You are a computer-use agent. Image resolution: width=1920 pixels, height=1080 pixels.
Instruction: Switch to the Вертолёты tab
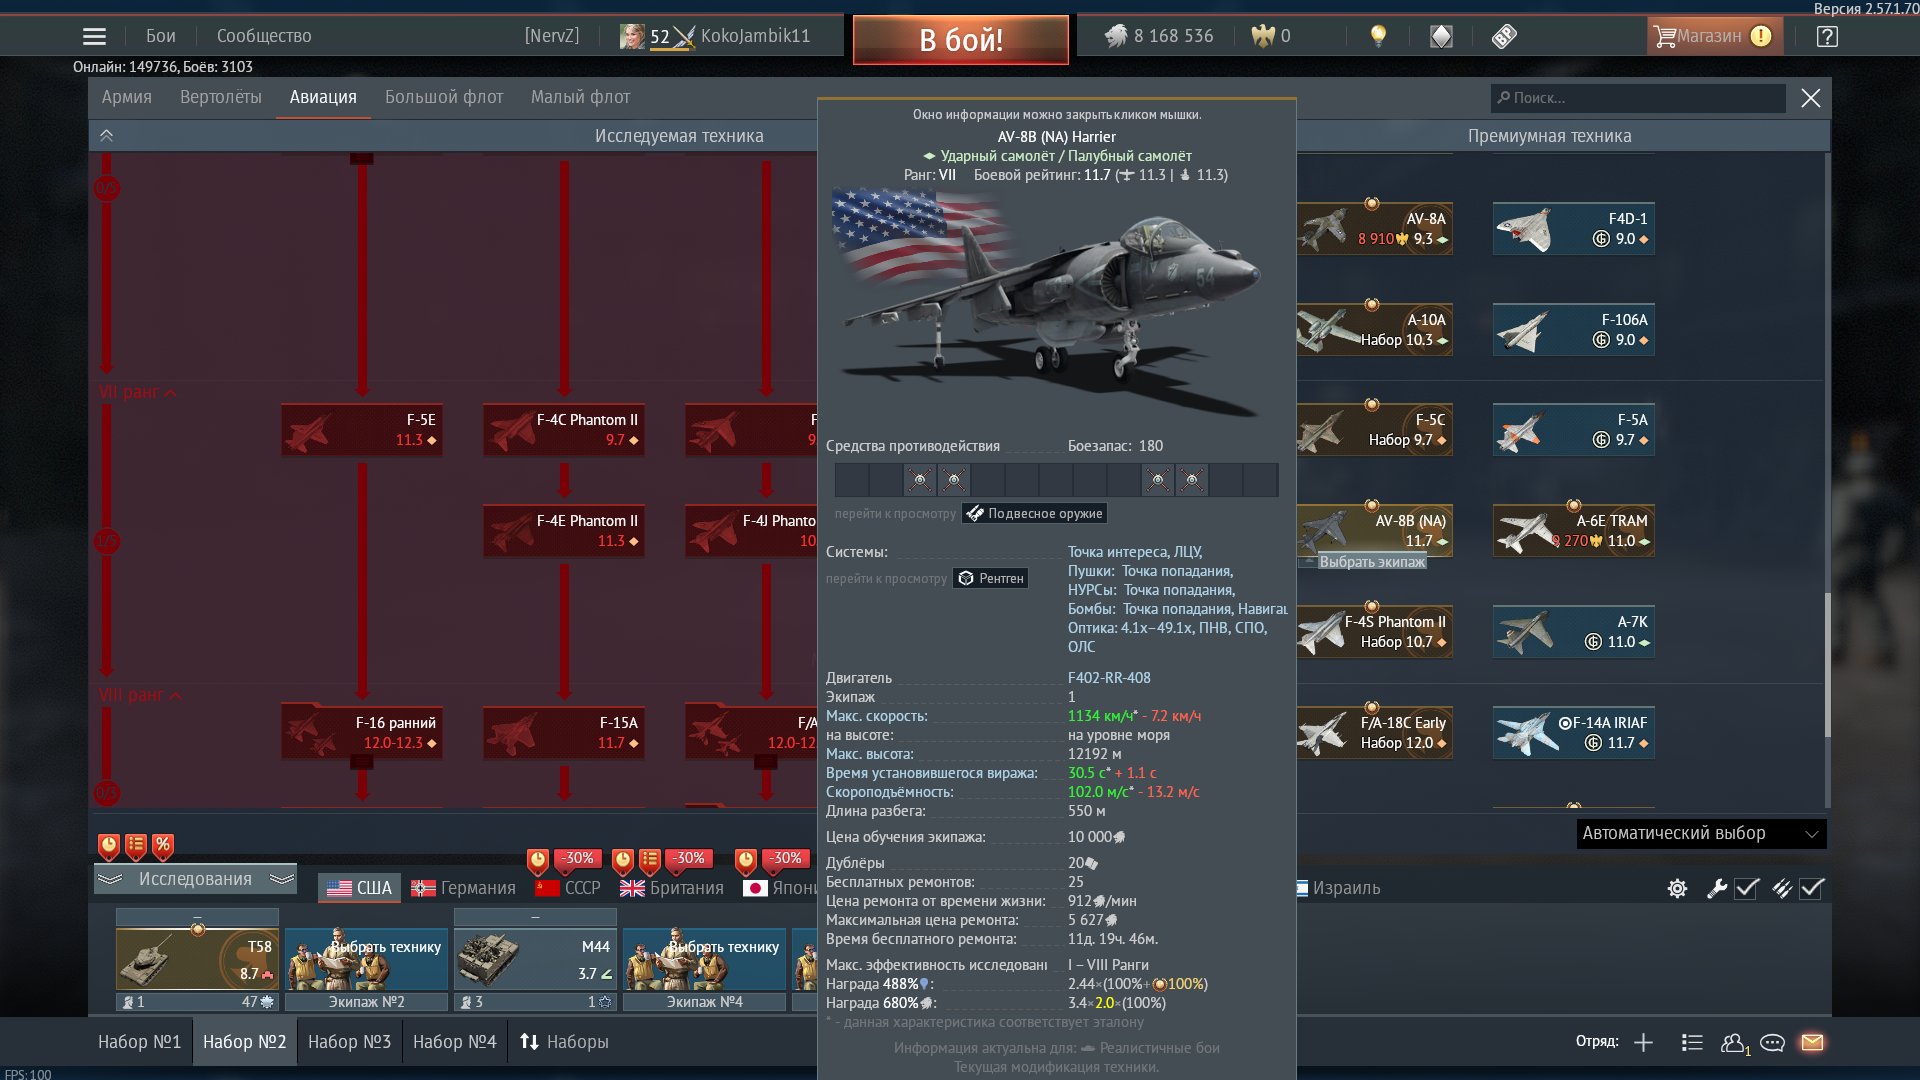(221, 97)
